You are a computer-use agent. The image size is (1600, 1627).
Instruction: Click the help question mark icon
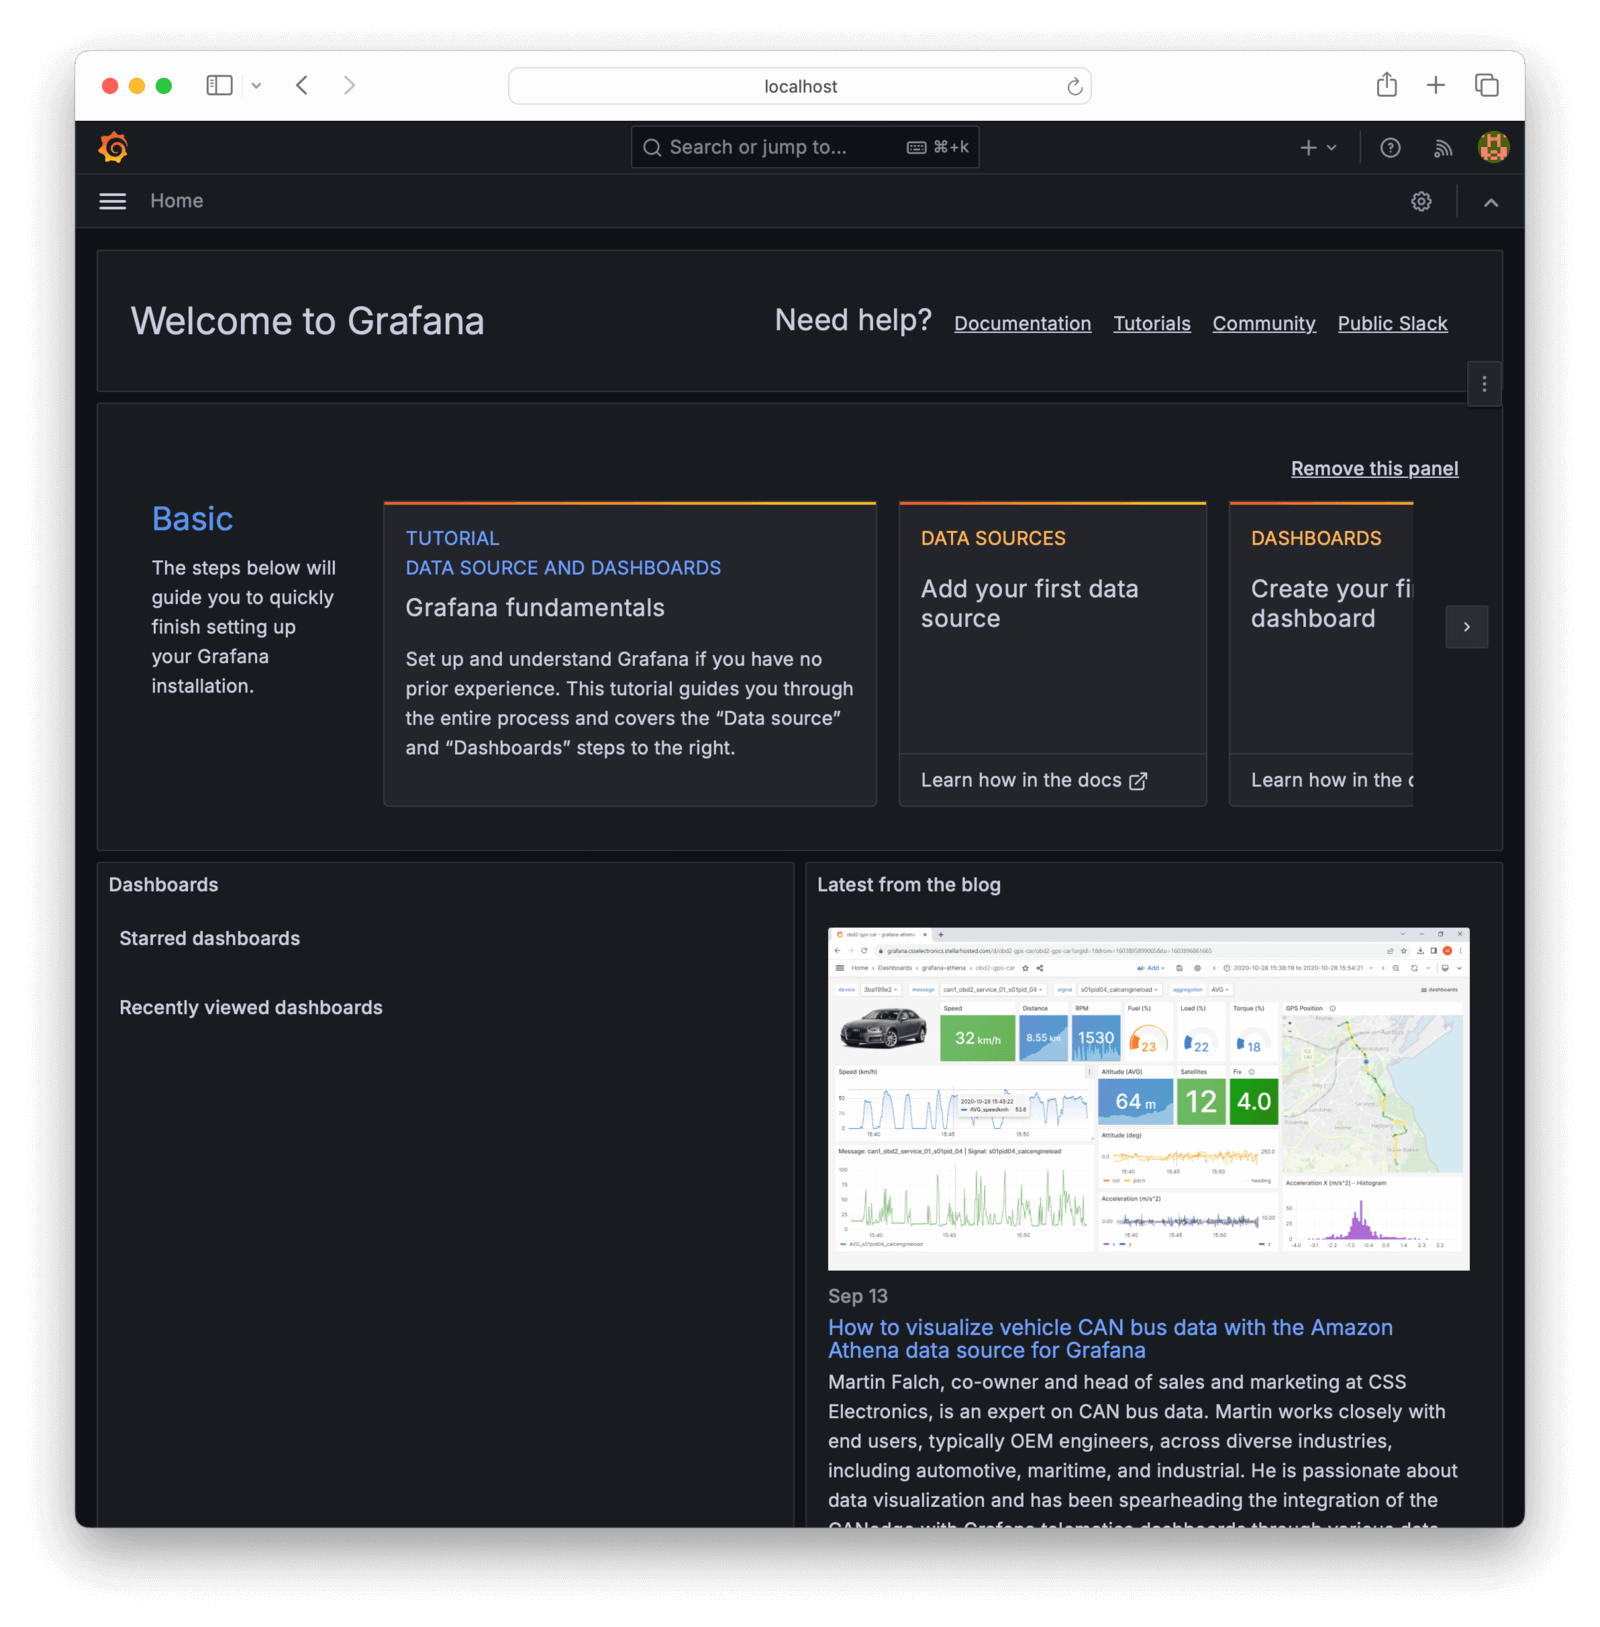click(1390, 147)
